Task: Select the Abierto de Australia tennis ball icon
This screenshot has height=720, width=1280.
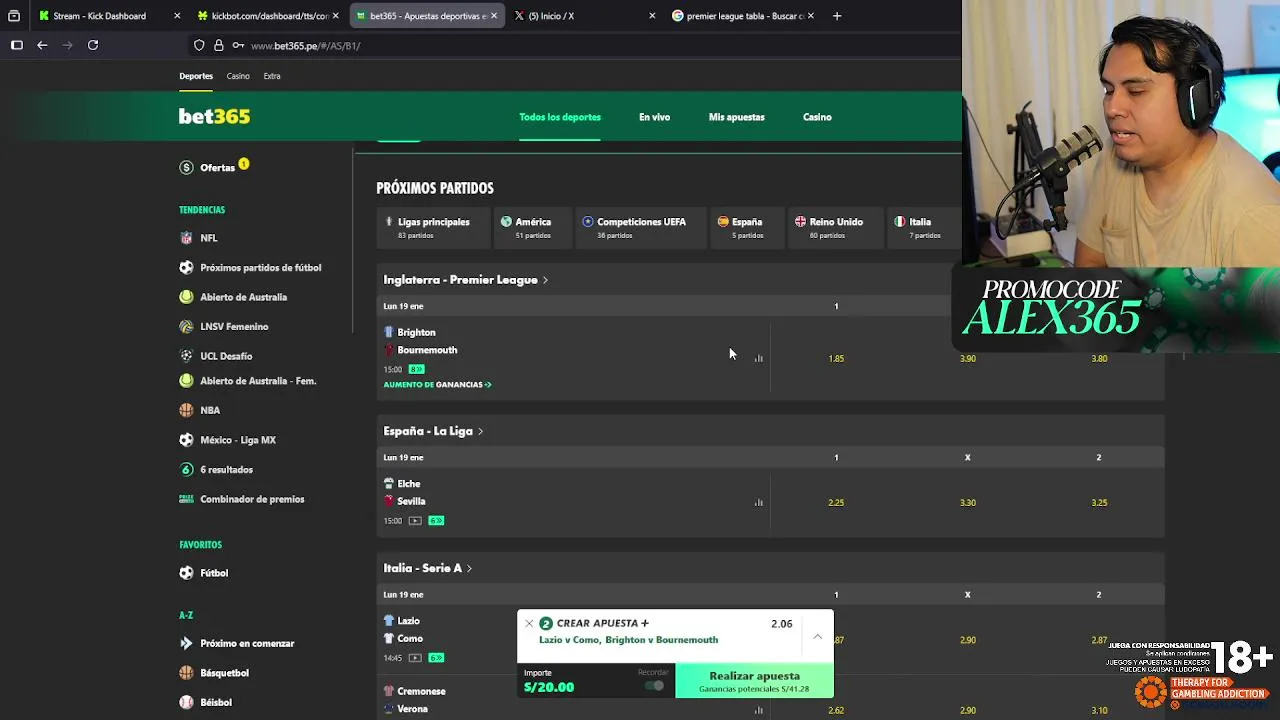Action: tap(186, 297)
